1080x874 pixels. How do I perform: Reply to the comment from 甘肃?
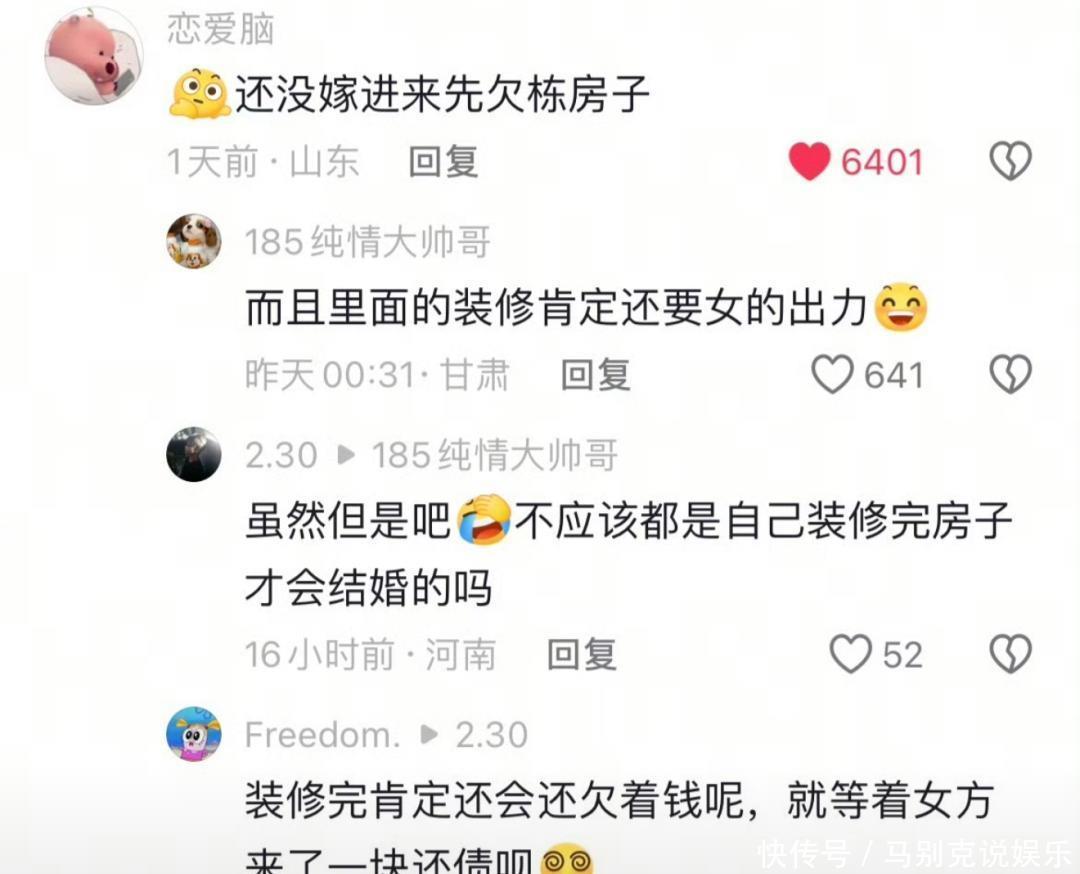point(596,375)
